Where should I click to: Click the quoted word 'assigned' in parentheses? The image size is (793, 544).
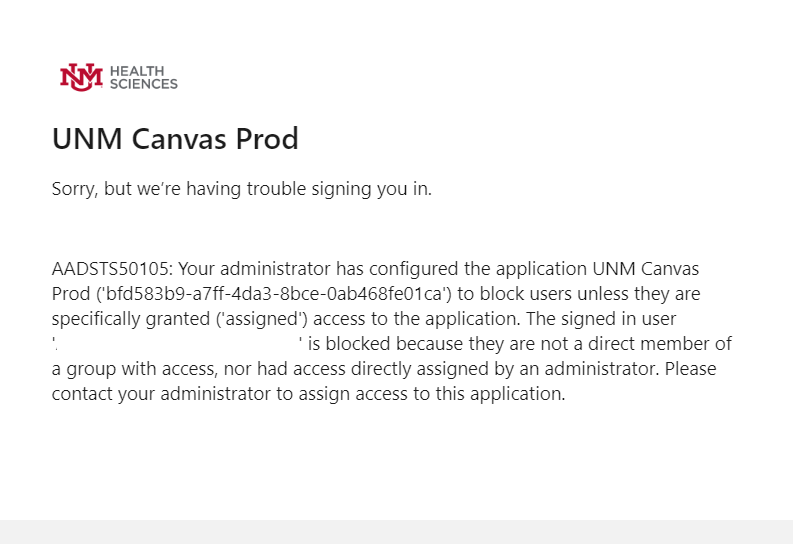pos(261,319)
